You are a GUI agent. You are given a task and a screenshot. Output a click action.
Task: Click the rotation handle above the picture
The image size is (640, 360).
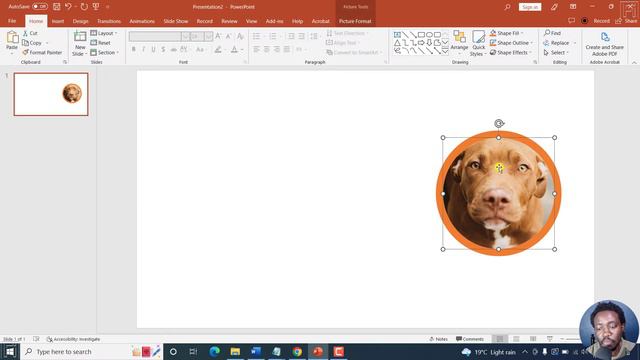(499, 123)
